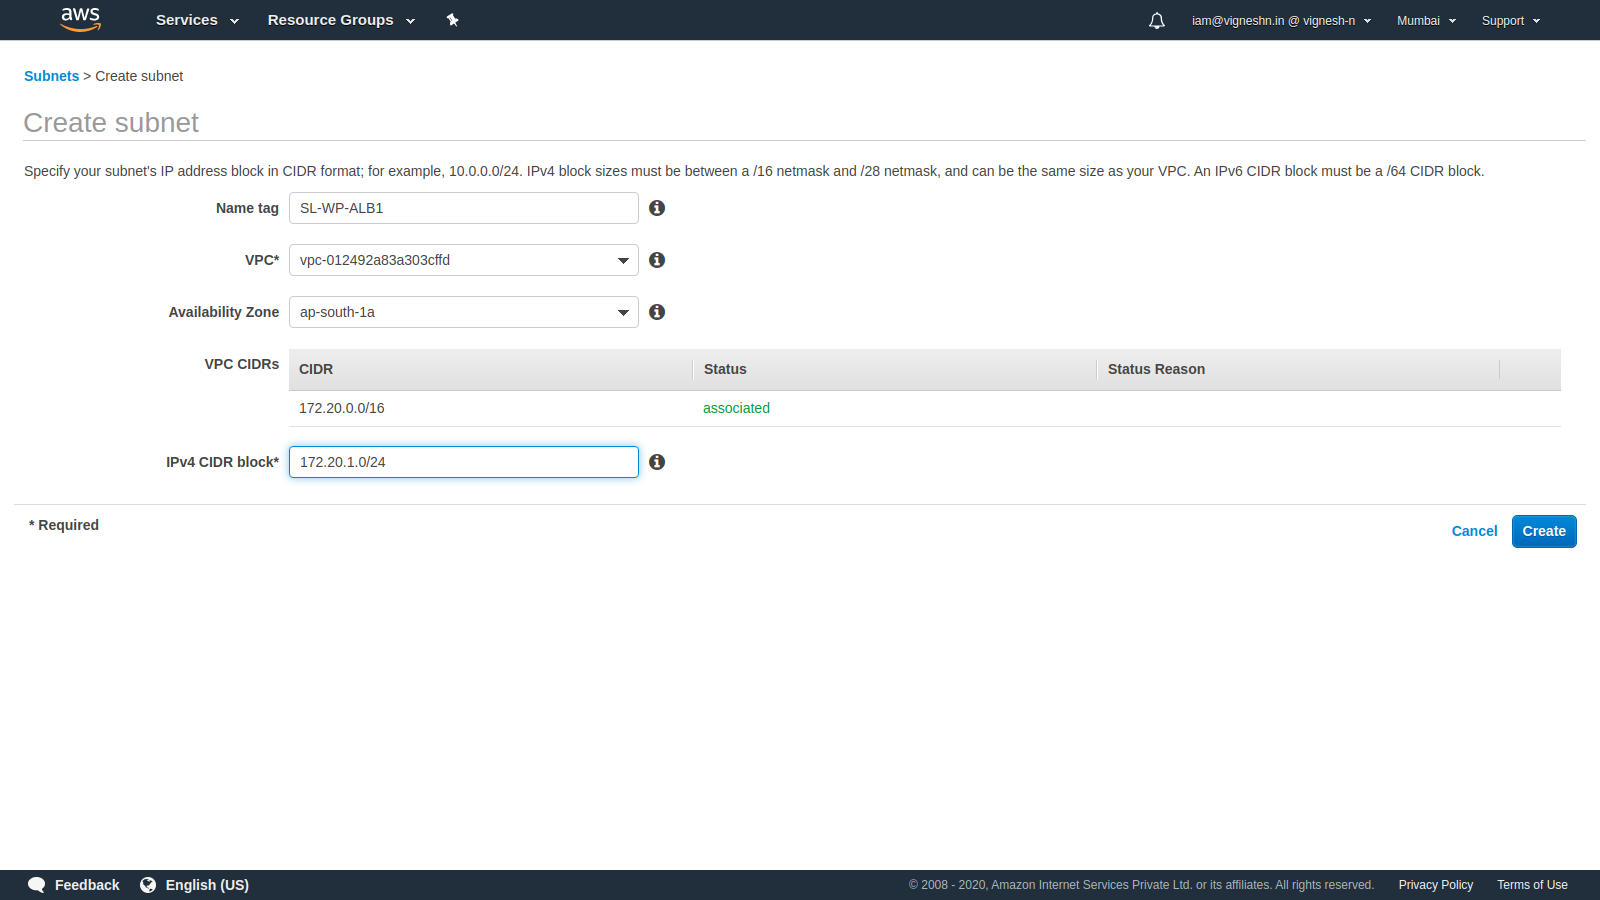Image resolution: width=1600 pixels, height=900 pixels.
Task: Show info for Name tag
Action: (x=657, y=208)
